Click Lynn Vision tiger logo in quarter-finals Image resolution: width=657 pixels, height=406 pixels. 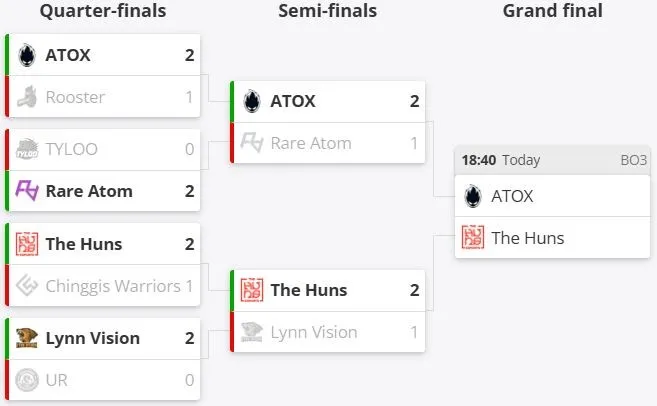(27, 338)
